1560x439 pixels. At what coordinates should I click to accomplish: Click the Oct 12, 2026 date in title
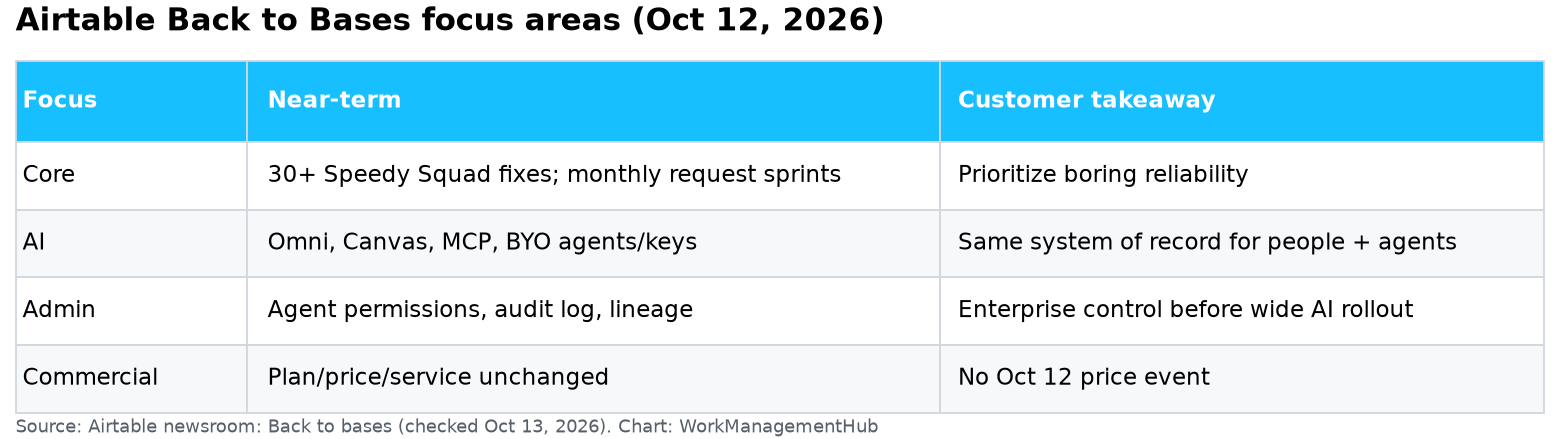pyautogui.click(x=758, y=21)
